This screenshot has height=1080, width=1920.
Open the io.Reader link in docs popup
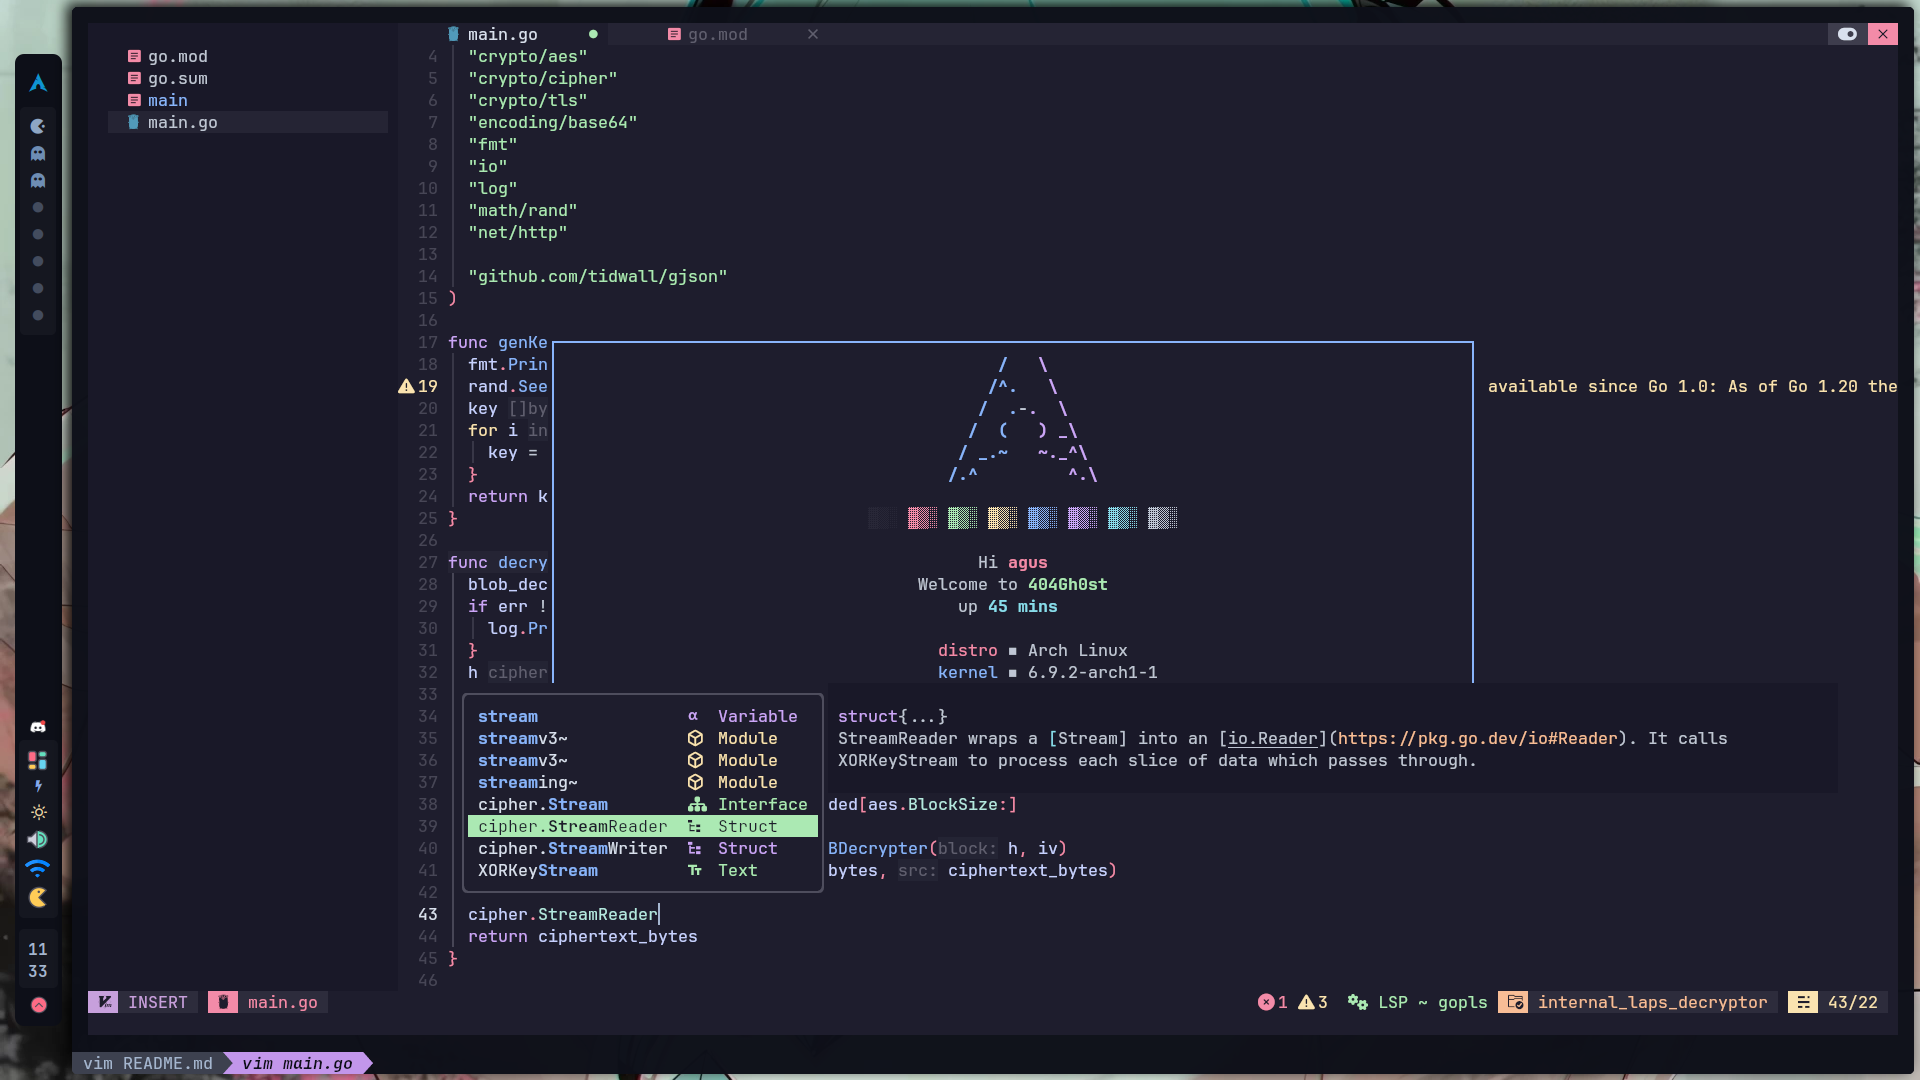(1272, 738)
